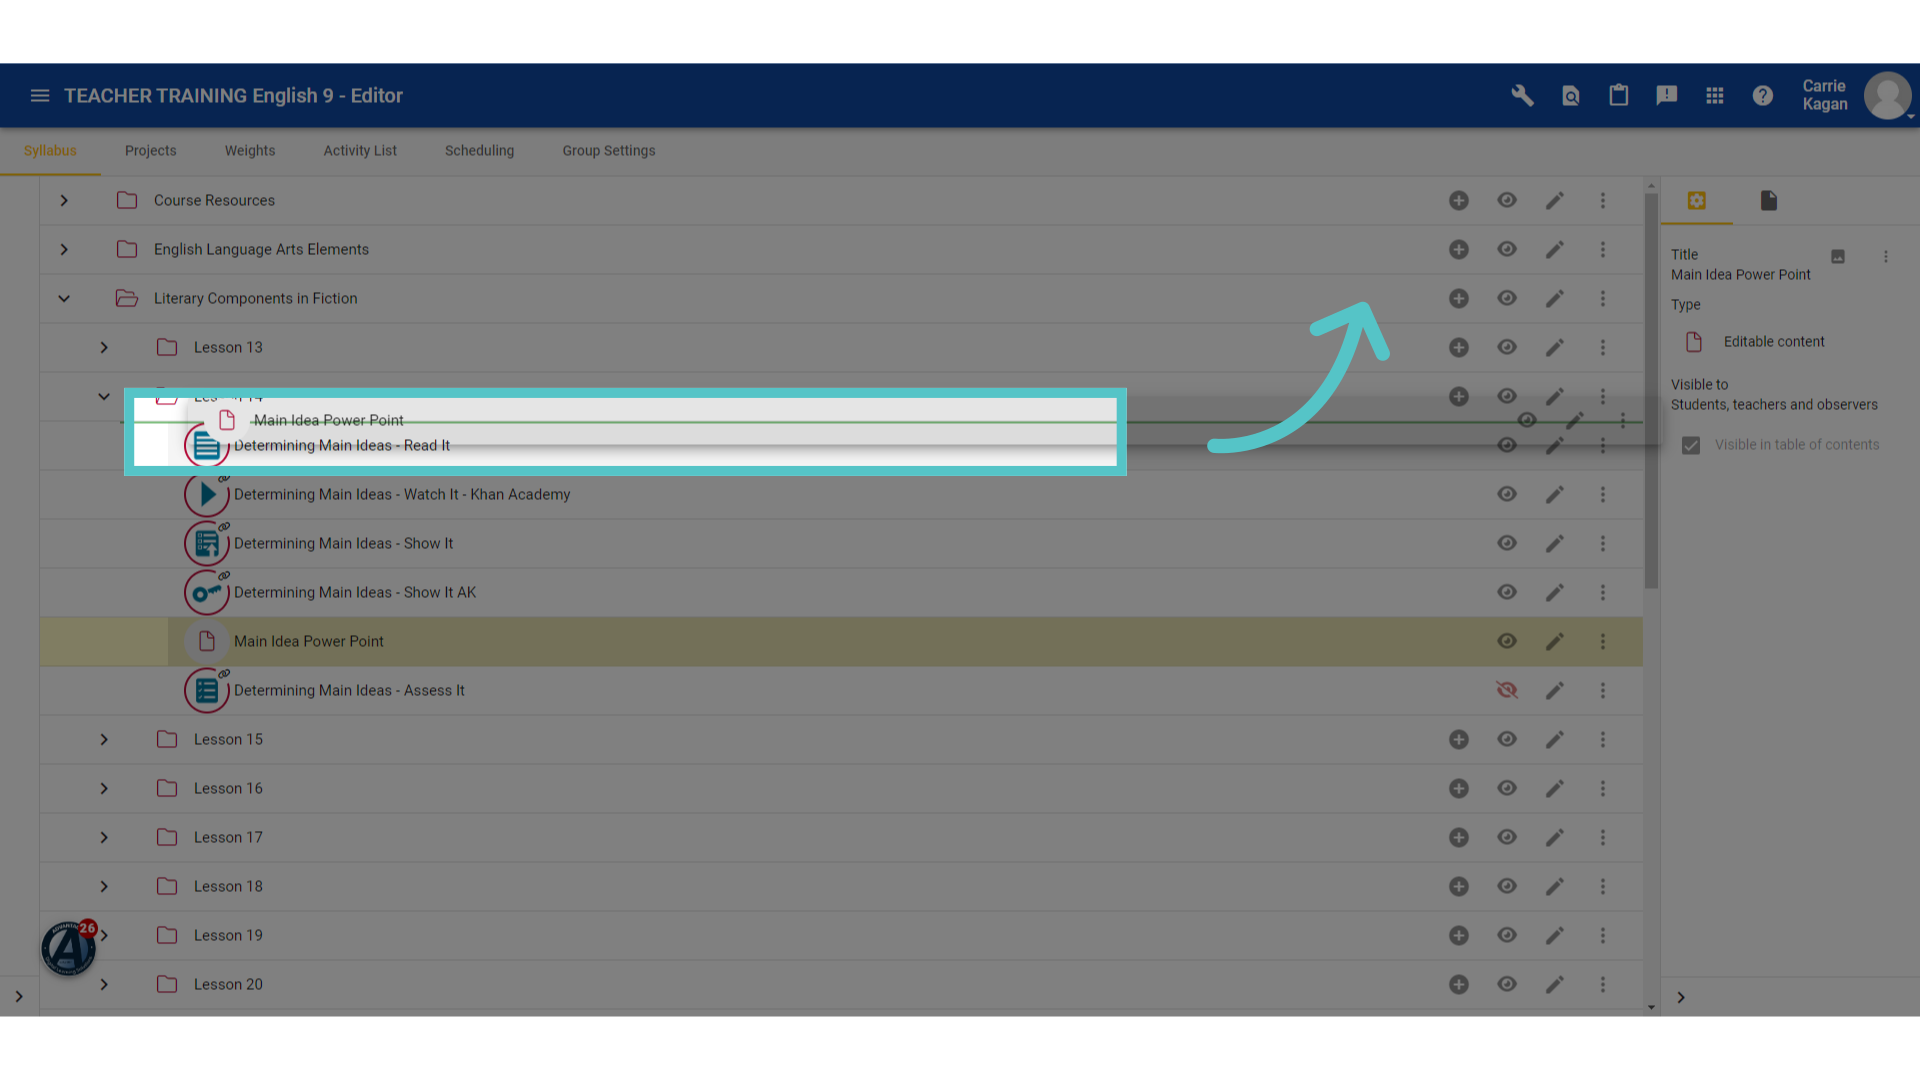Click scrollbar down arrow of syllabus list
This screenshot has height=1080, width=1920.
click(1651, 1008)
